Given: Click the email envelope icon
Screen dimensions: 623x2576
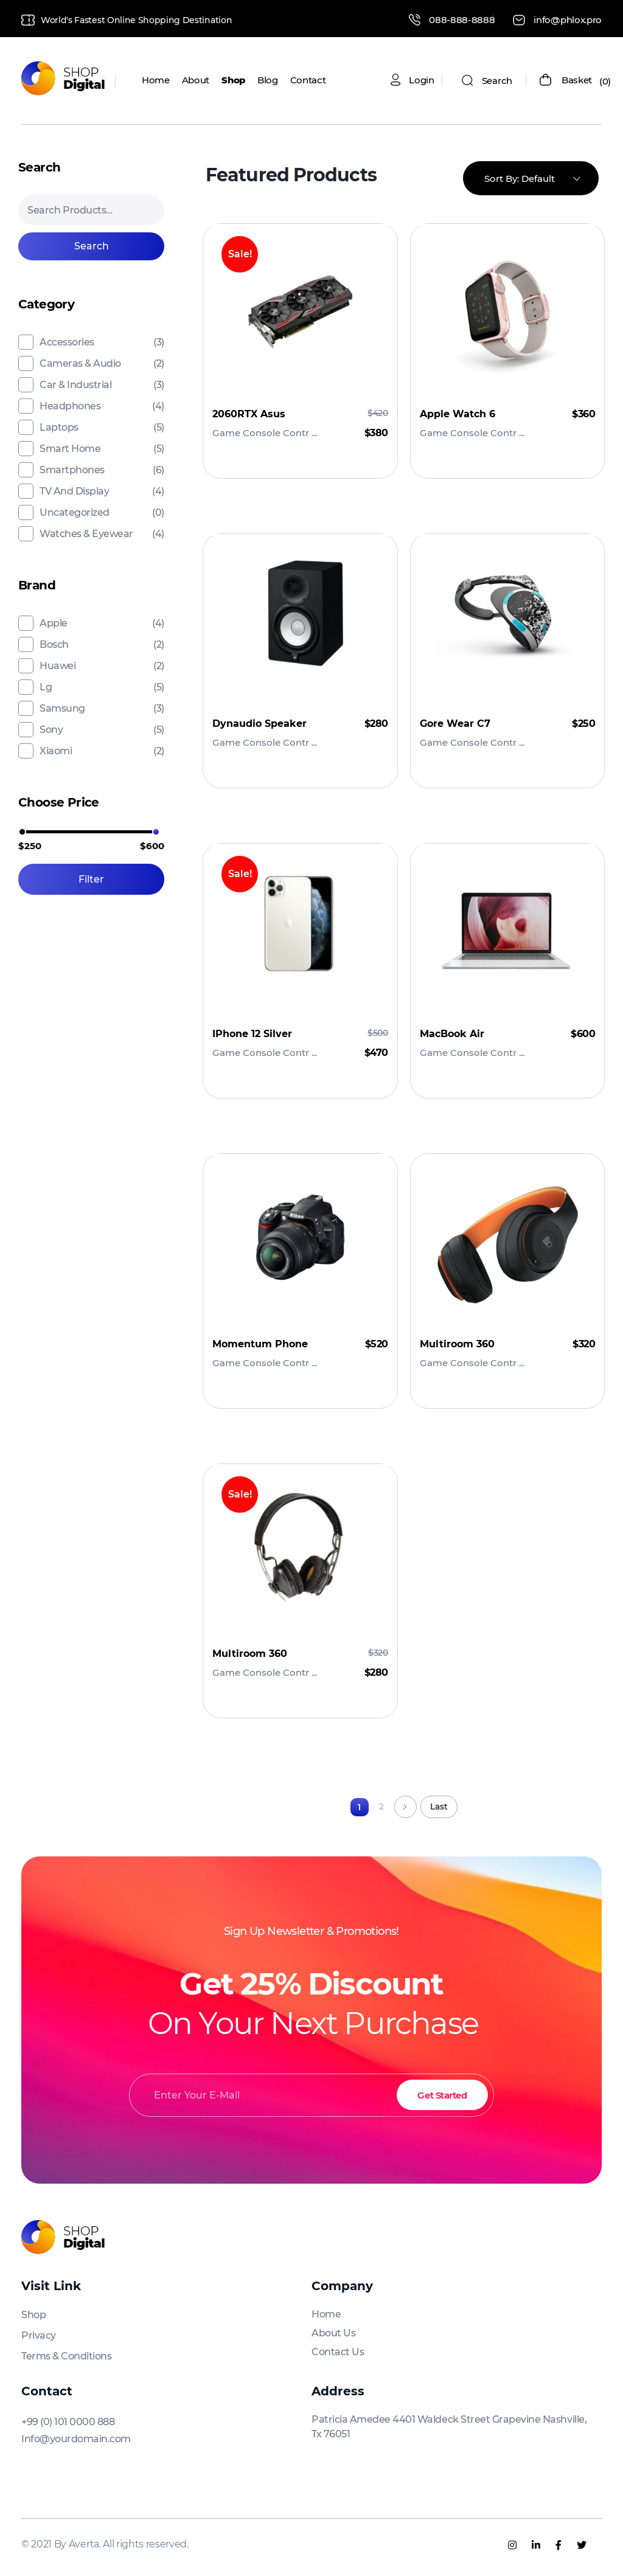Looking at the screenshot, I should coord(519,20).
